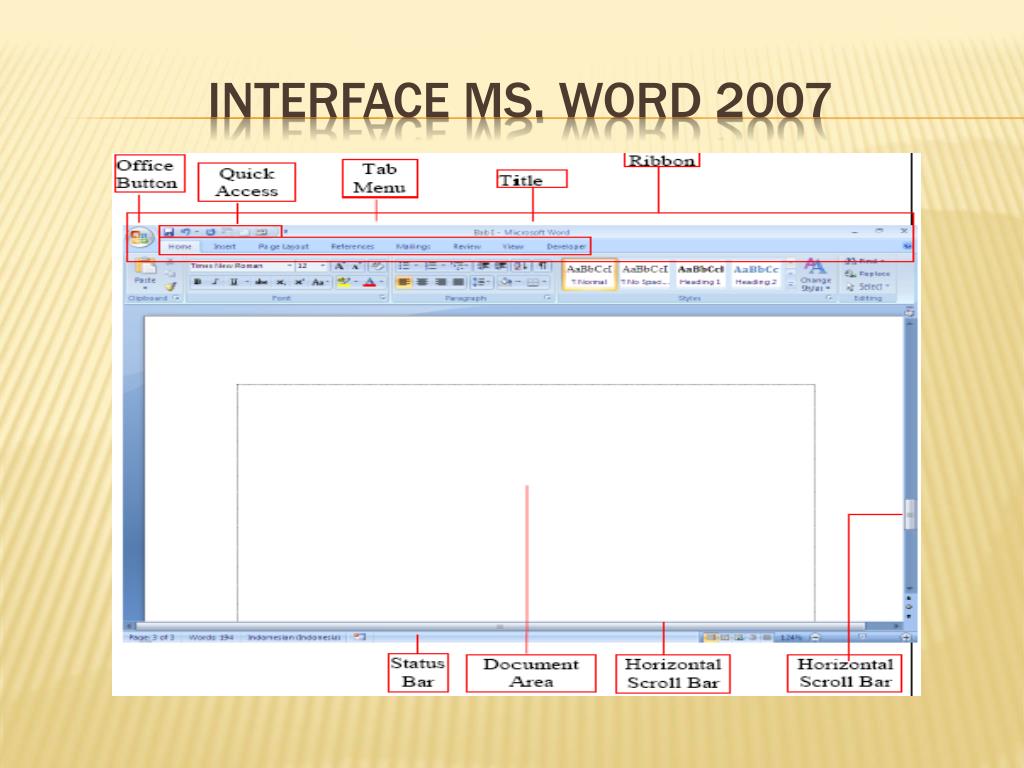Switch to the View tab
Viewport: 1024px width, 768px height.
pos(513,247)
